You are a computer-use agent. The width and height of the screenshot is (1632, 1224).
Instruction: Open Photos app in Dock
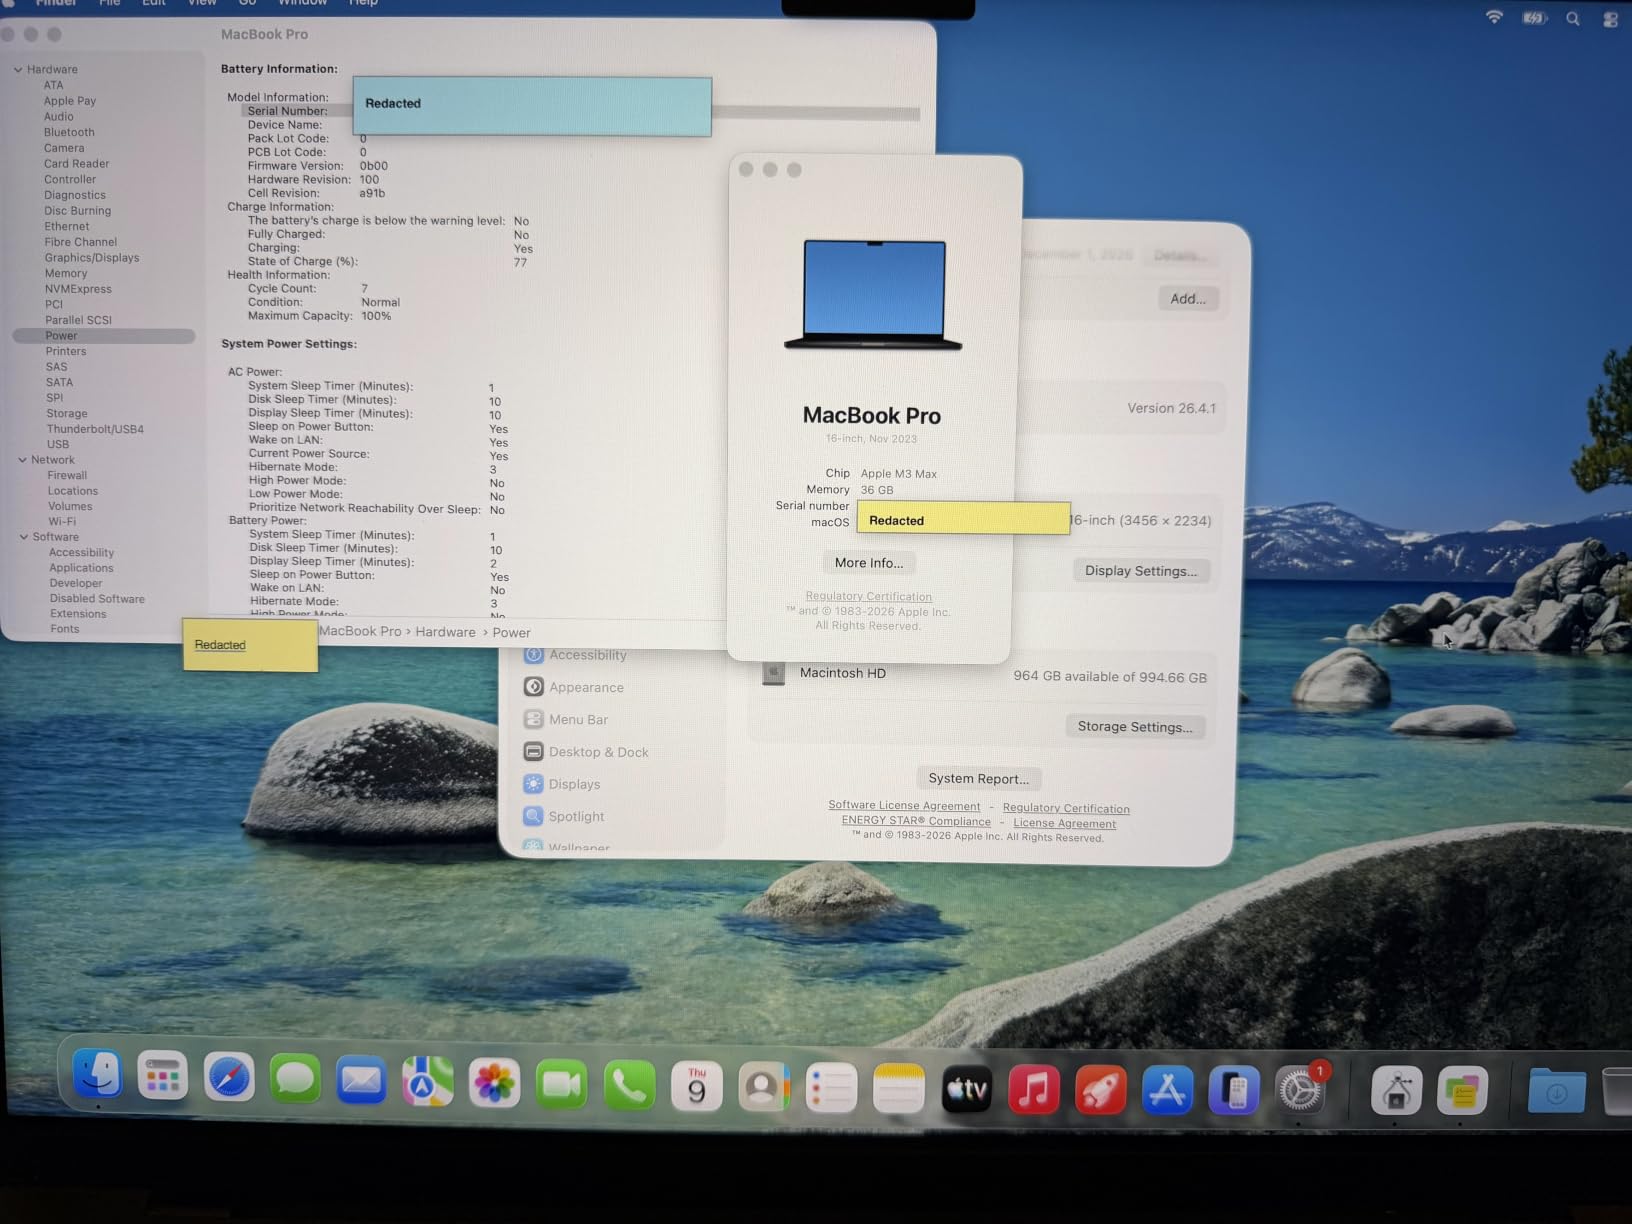pos(494,1083)
